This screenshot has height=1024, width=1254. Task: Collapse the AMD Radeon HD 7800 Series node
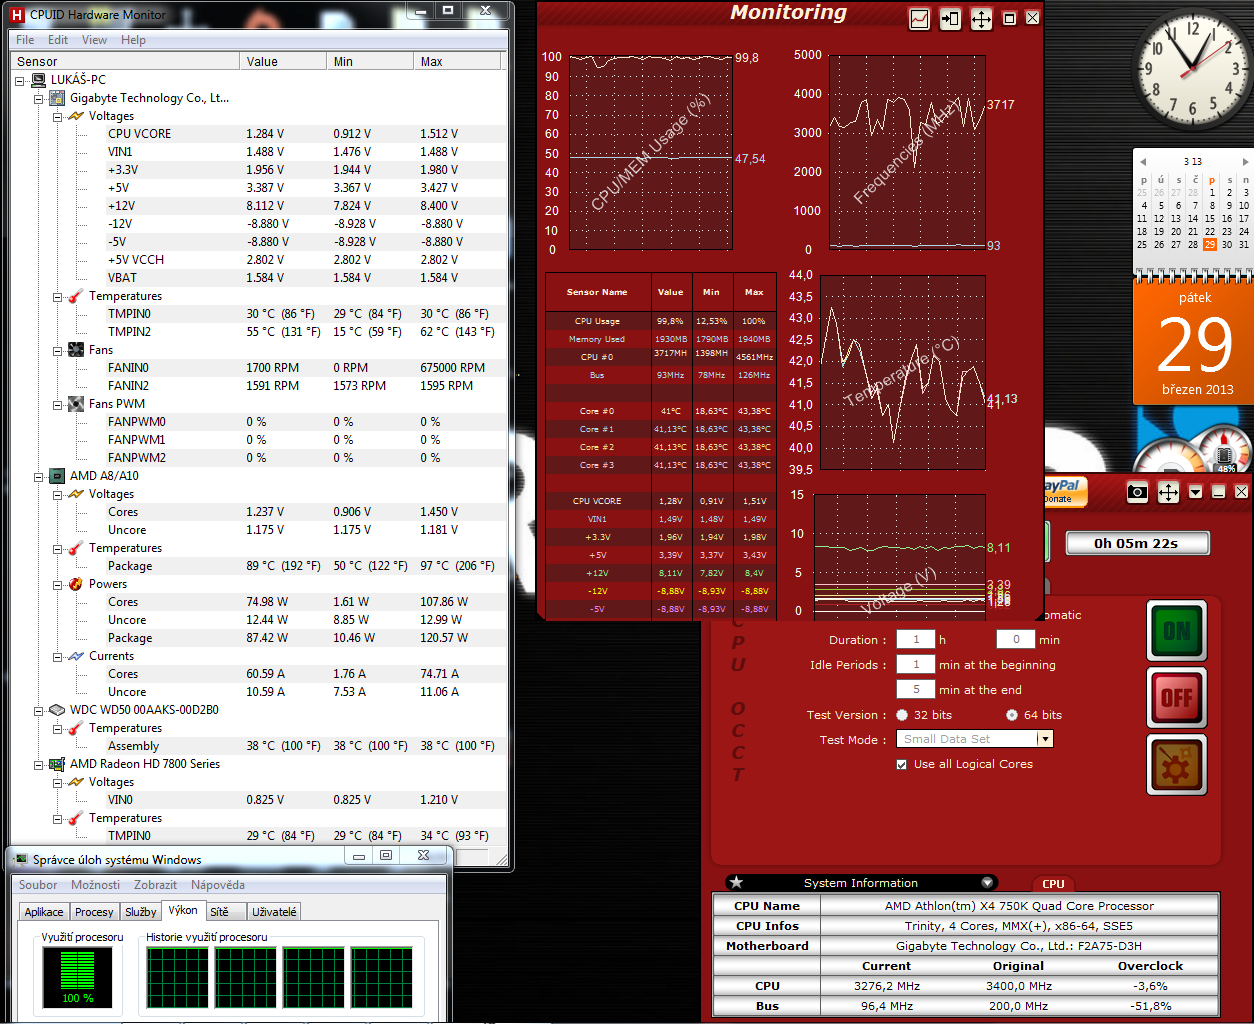point(39,764)
